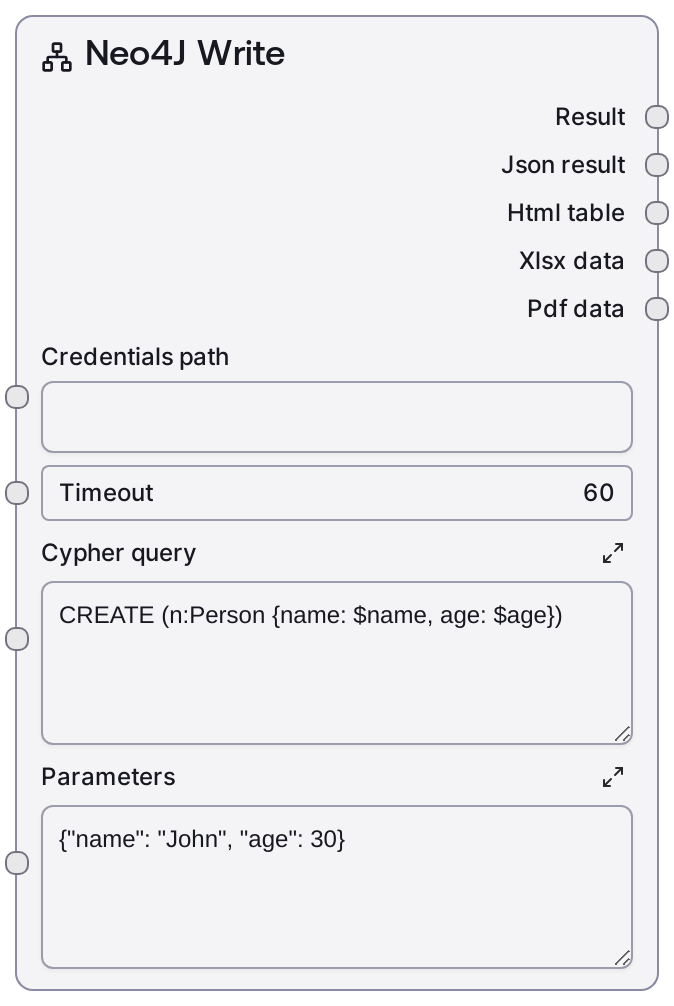Screen dimensions: 674x1006
Task: Expand the Cypher query editor
Action: 613,553
